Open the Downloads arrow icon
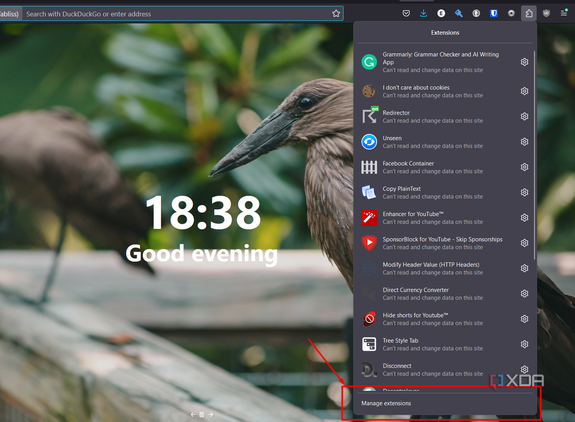 click(x=424, y=14)
